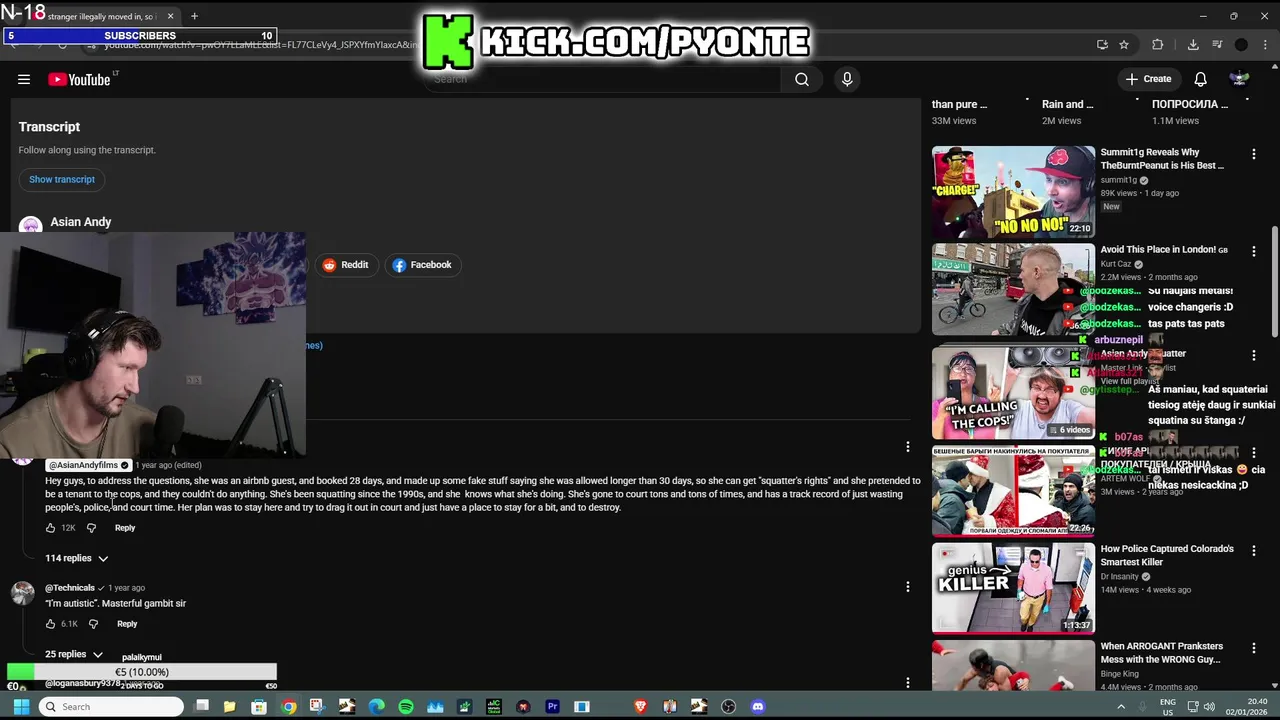Open options for Summit1g video suggestion

[x=1253, y=155]
